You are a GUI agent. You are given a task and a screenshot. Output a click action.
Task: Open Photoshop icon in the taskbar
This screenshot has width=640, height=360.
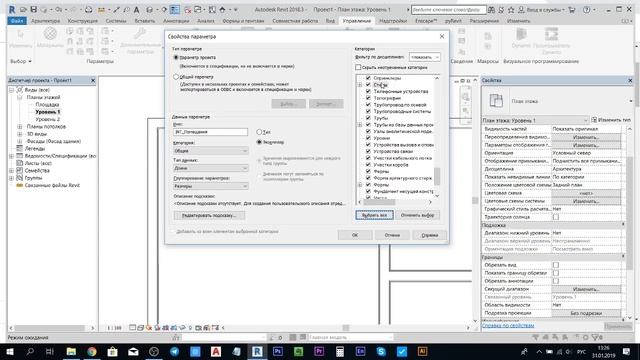tap(278, 351)
